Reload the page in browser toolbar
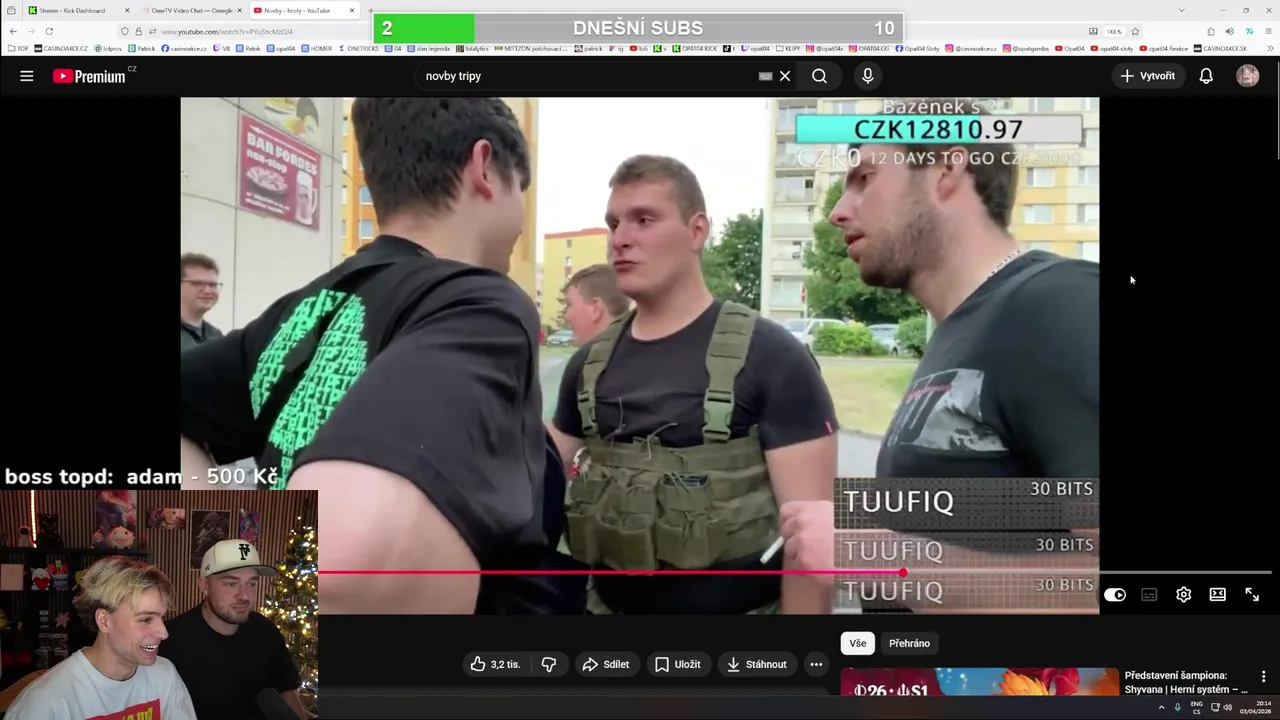Screen dimensions: 1280x720 49,31
